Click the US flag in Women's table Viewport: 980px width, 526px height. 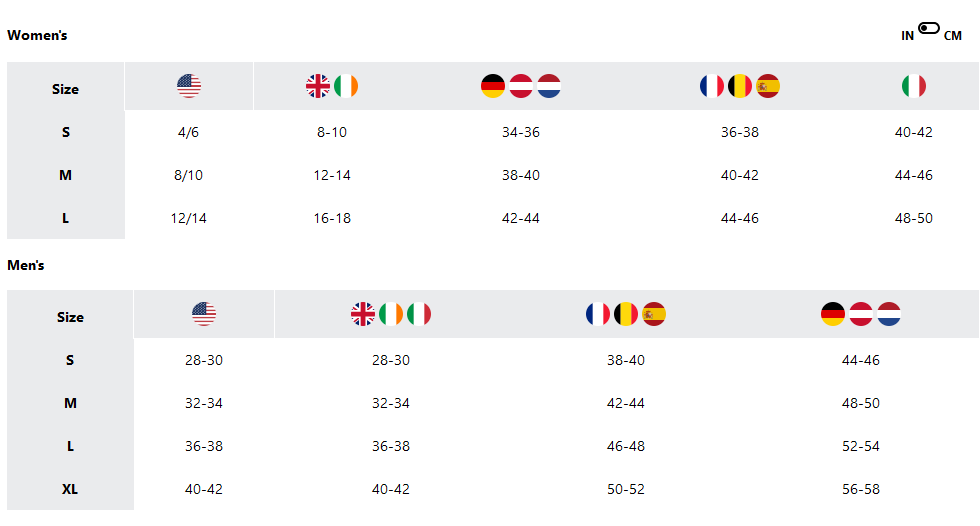click(189, 86)
